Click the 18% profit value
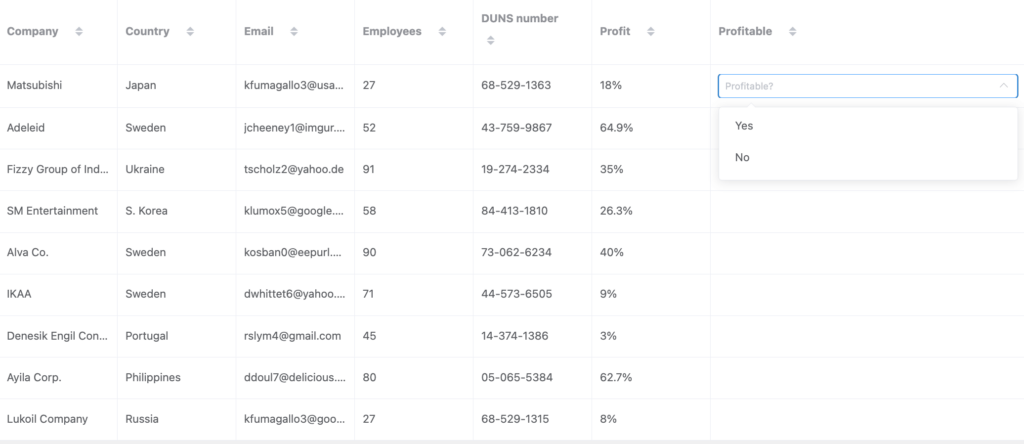This screenshot has height=444, width=1024. pos(611,86)
